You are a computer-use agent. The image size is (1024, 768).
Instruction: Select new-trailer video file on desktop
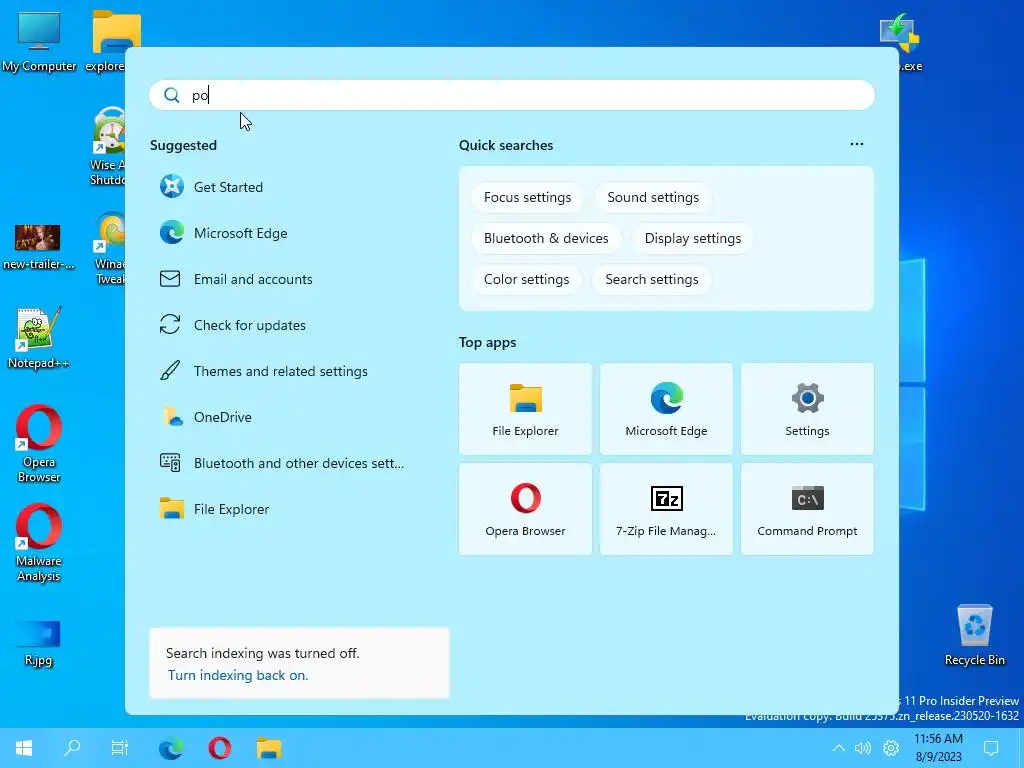point(39,247)
